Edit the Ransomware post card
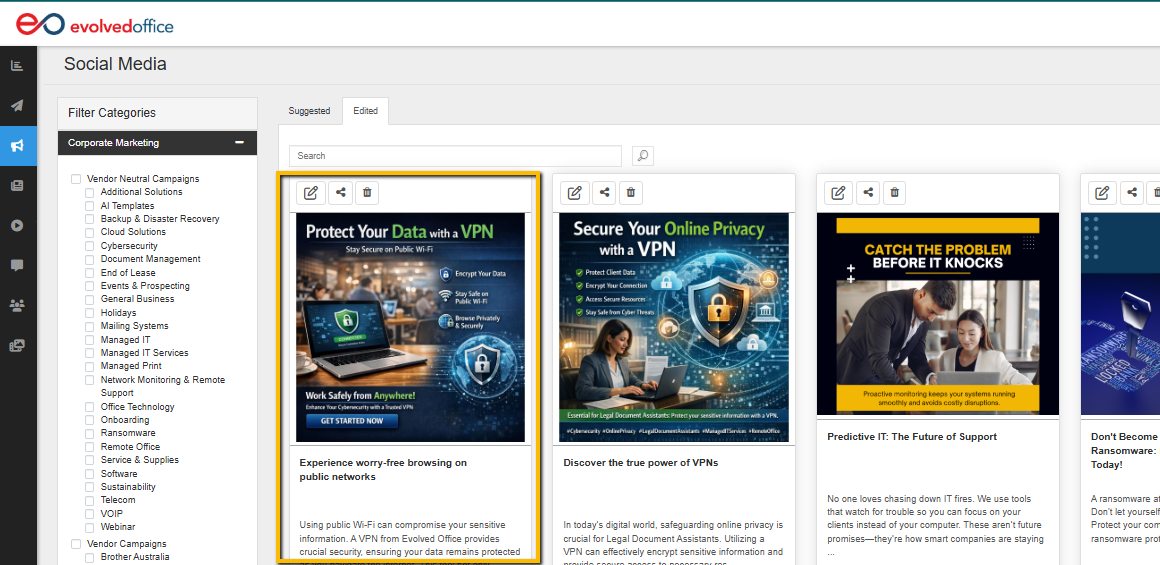The height and width of the screenshot is (565, 1160). tap(1102, 193)
